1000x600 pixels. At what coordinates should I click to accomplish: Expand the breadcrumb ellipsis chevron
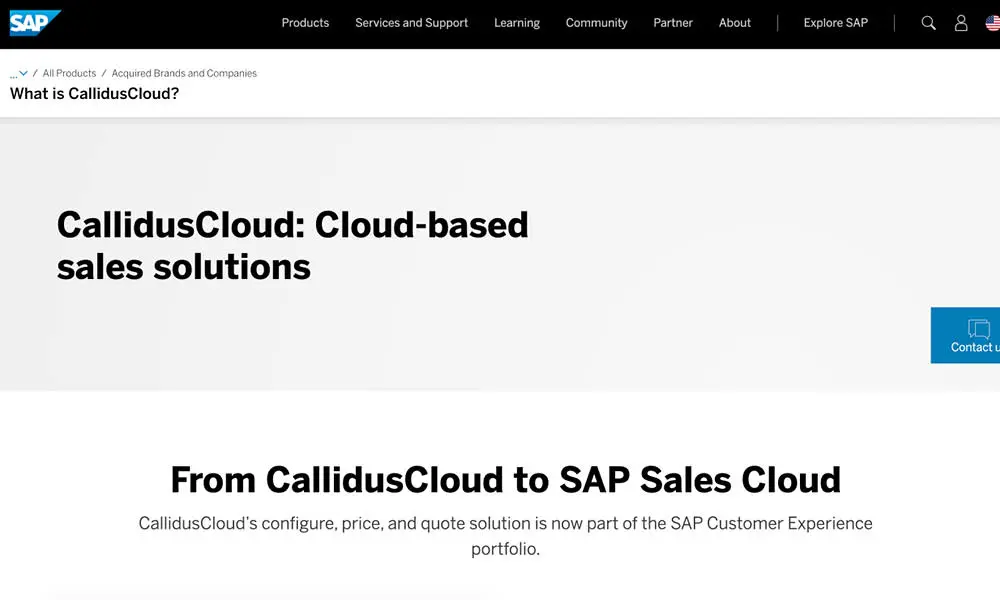(21, 72)
